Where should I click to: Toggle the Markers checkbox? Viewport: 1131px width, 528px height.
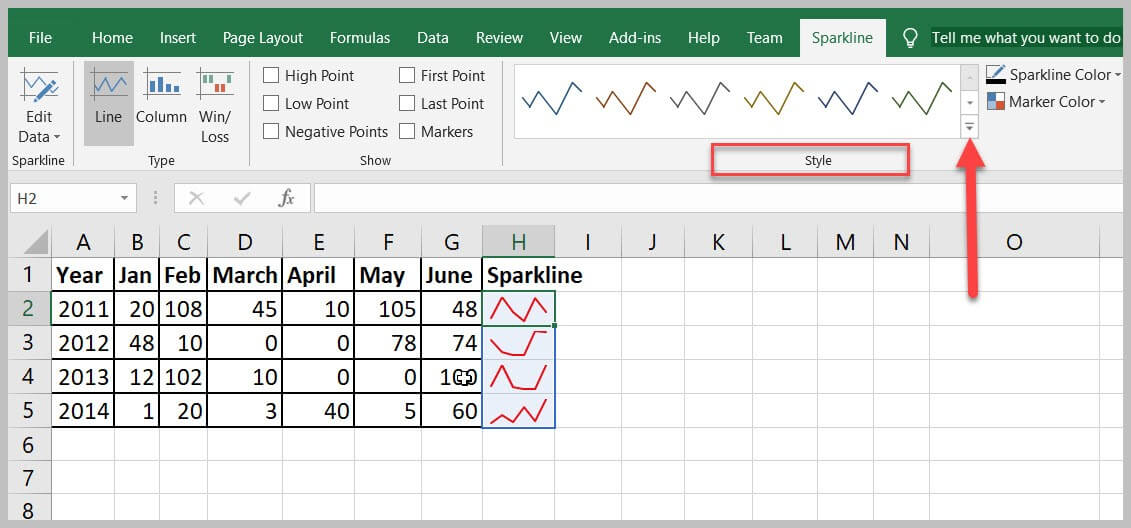pos(407,132)
